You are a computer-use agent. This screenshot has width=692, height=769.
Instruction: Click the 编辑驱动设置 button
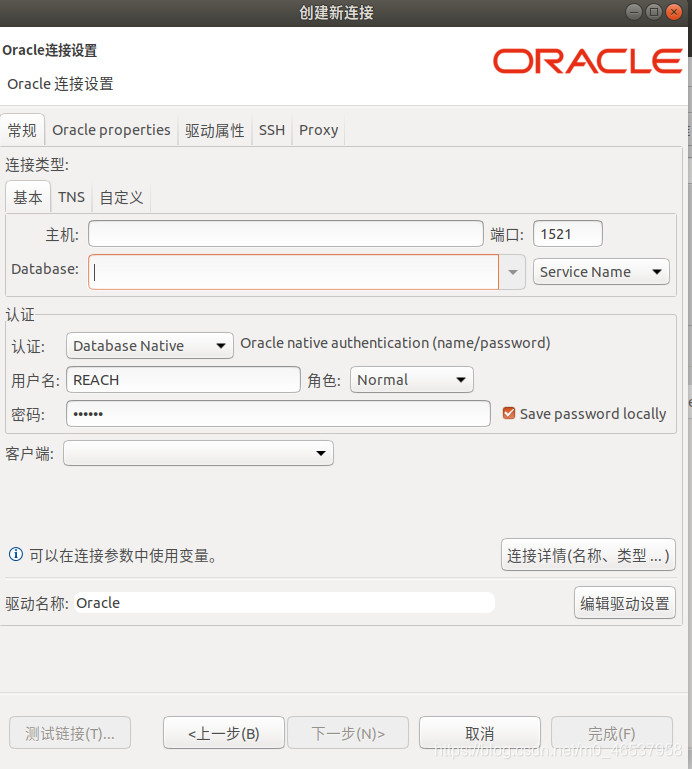(x=624, y=603)
